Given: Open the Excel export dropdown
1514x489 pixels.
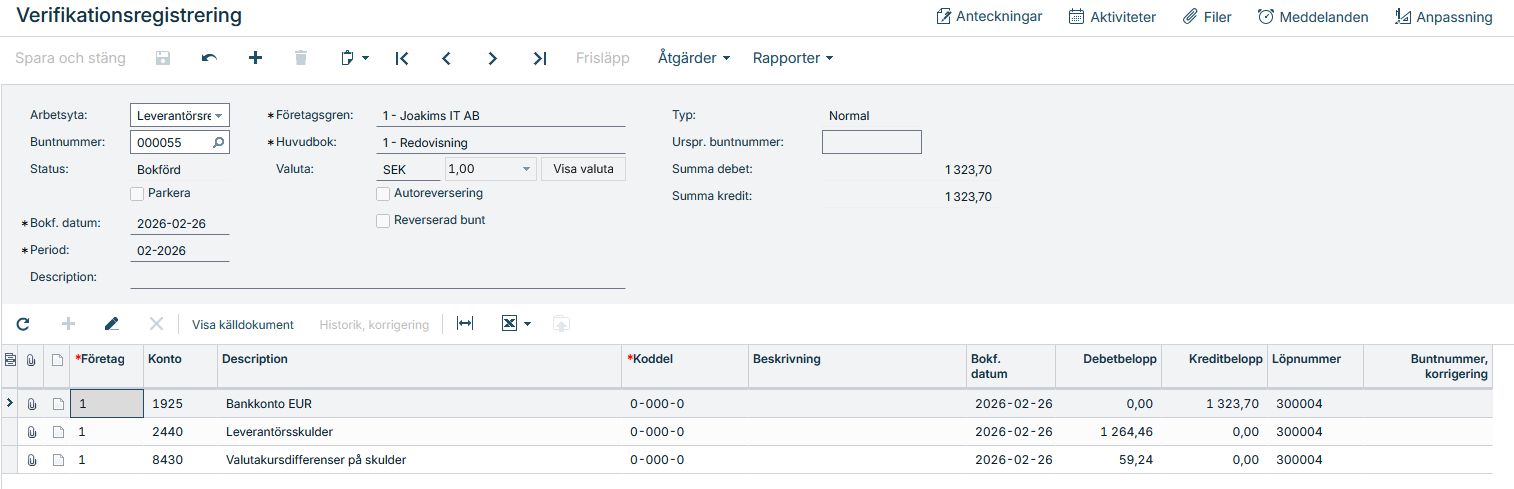Looking at the screenshot, I should (517, 324).
